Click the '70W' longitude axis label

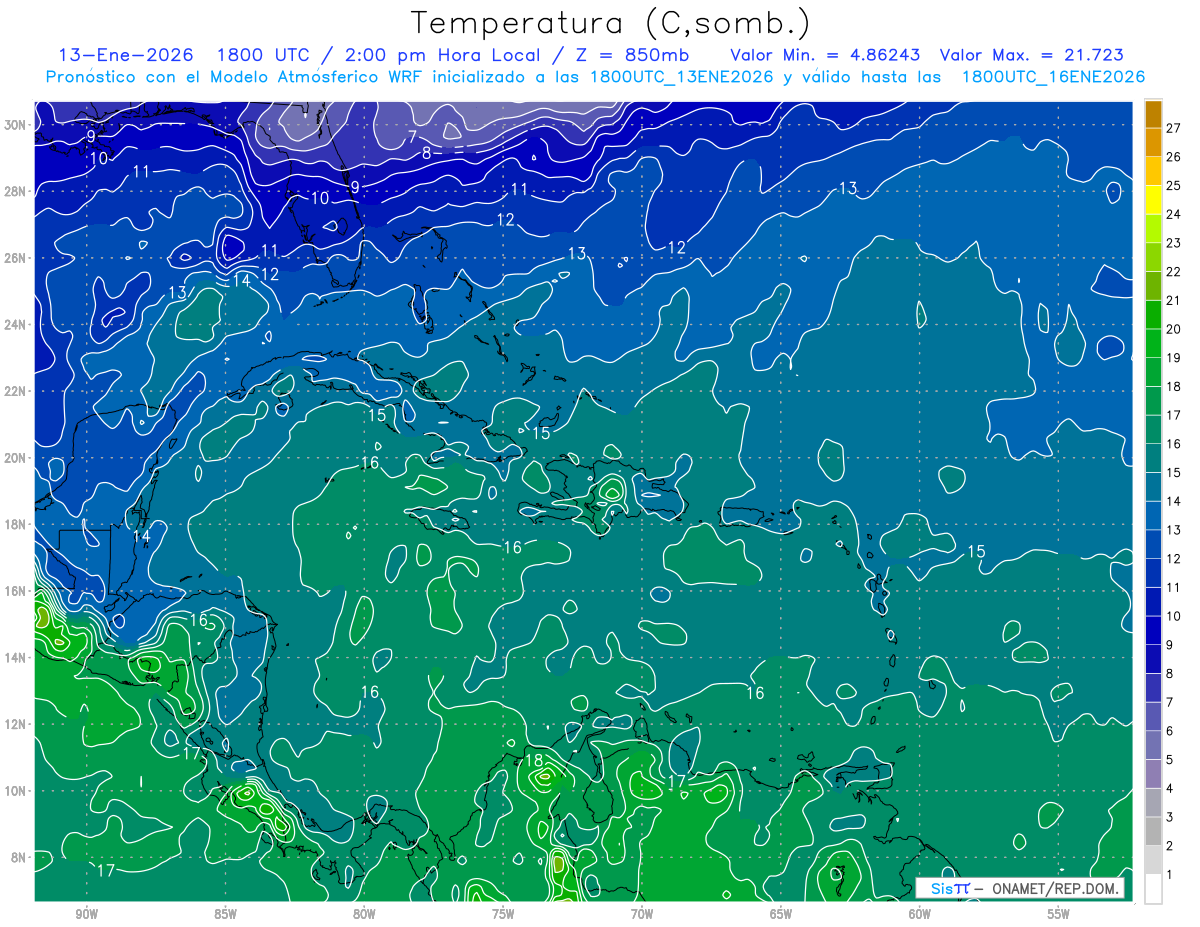pos(642,914)
